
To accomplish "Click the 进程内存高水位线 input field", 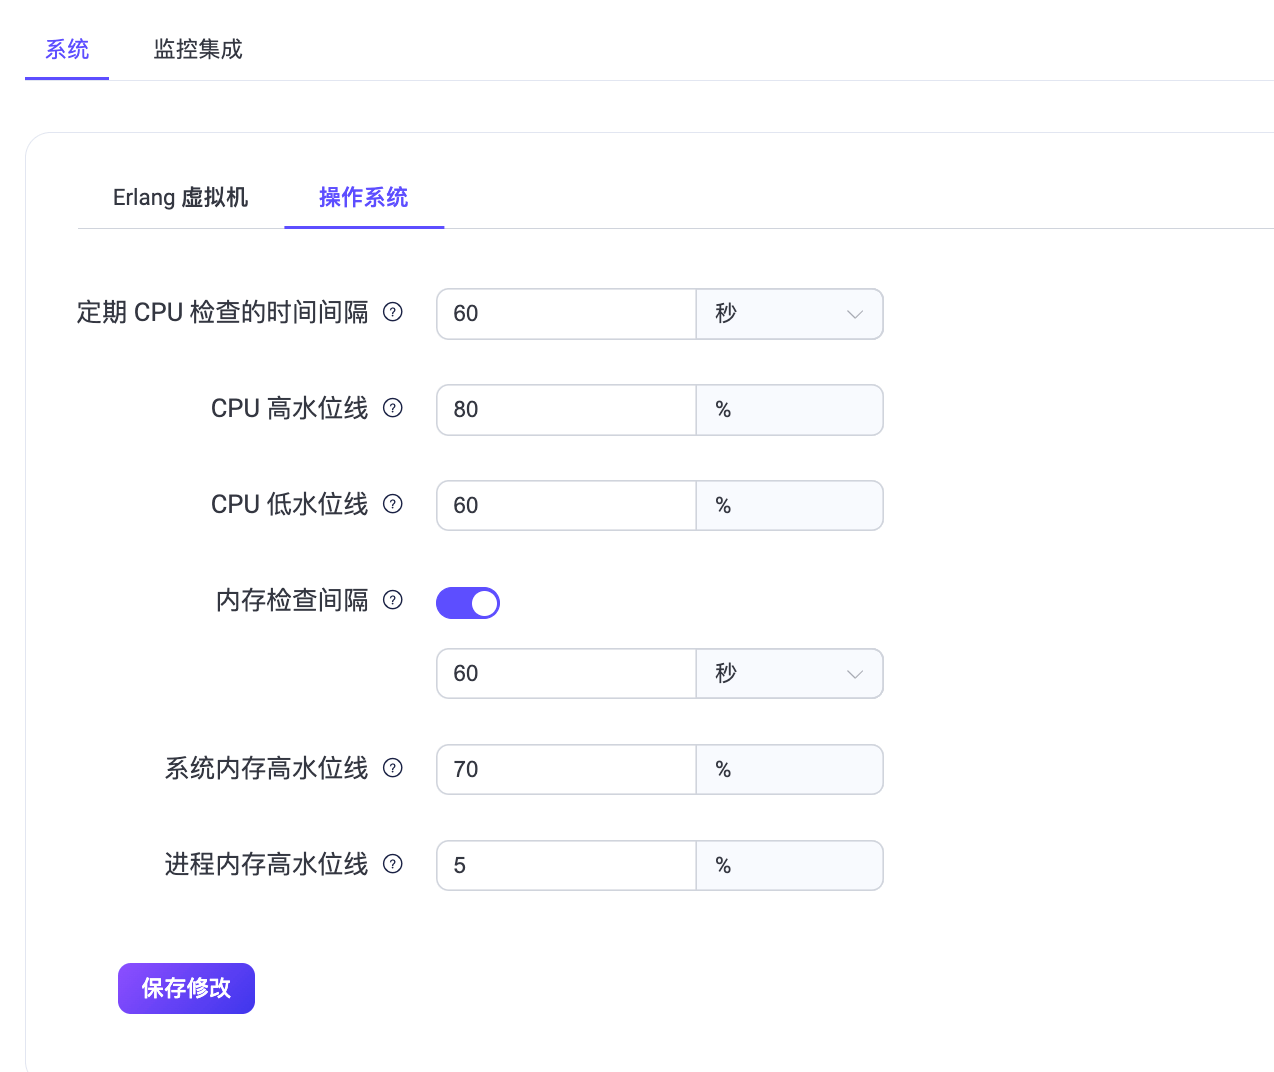I will (566, 866).
